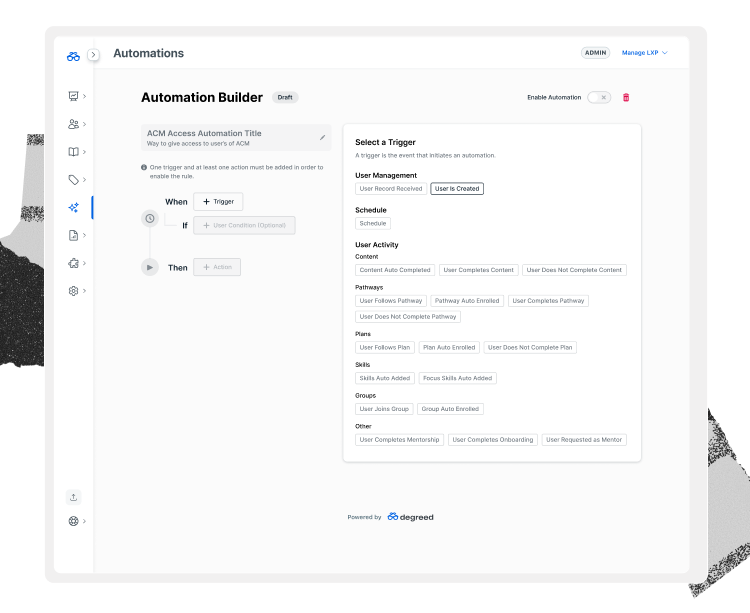This screenshot has height=613, width=750.
Task: Click the upload icon at sidebar bottom
Action: coord(73,497)
